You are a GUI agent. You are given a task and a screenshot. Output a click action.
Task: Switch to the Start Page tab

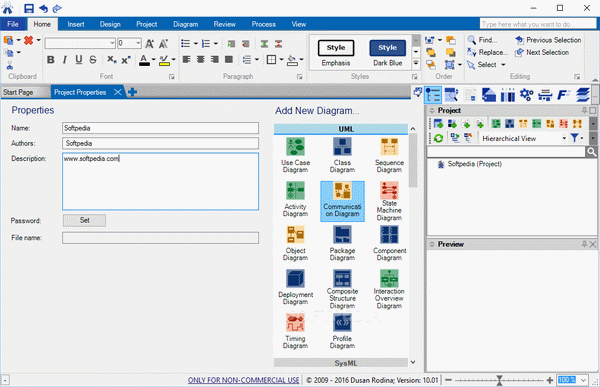(18, 92)
